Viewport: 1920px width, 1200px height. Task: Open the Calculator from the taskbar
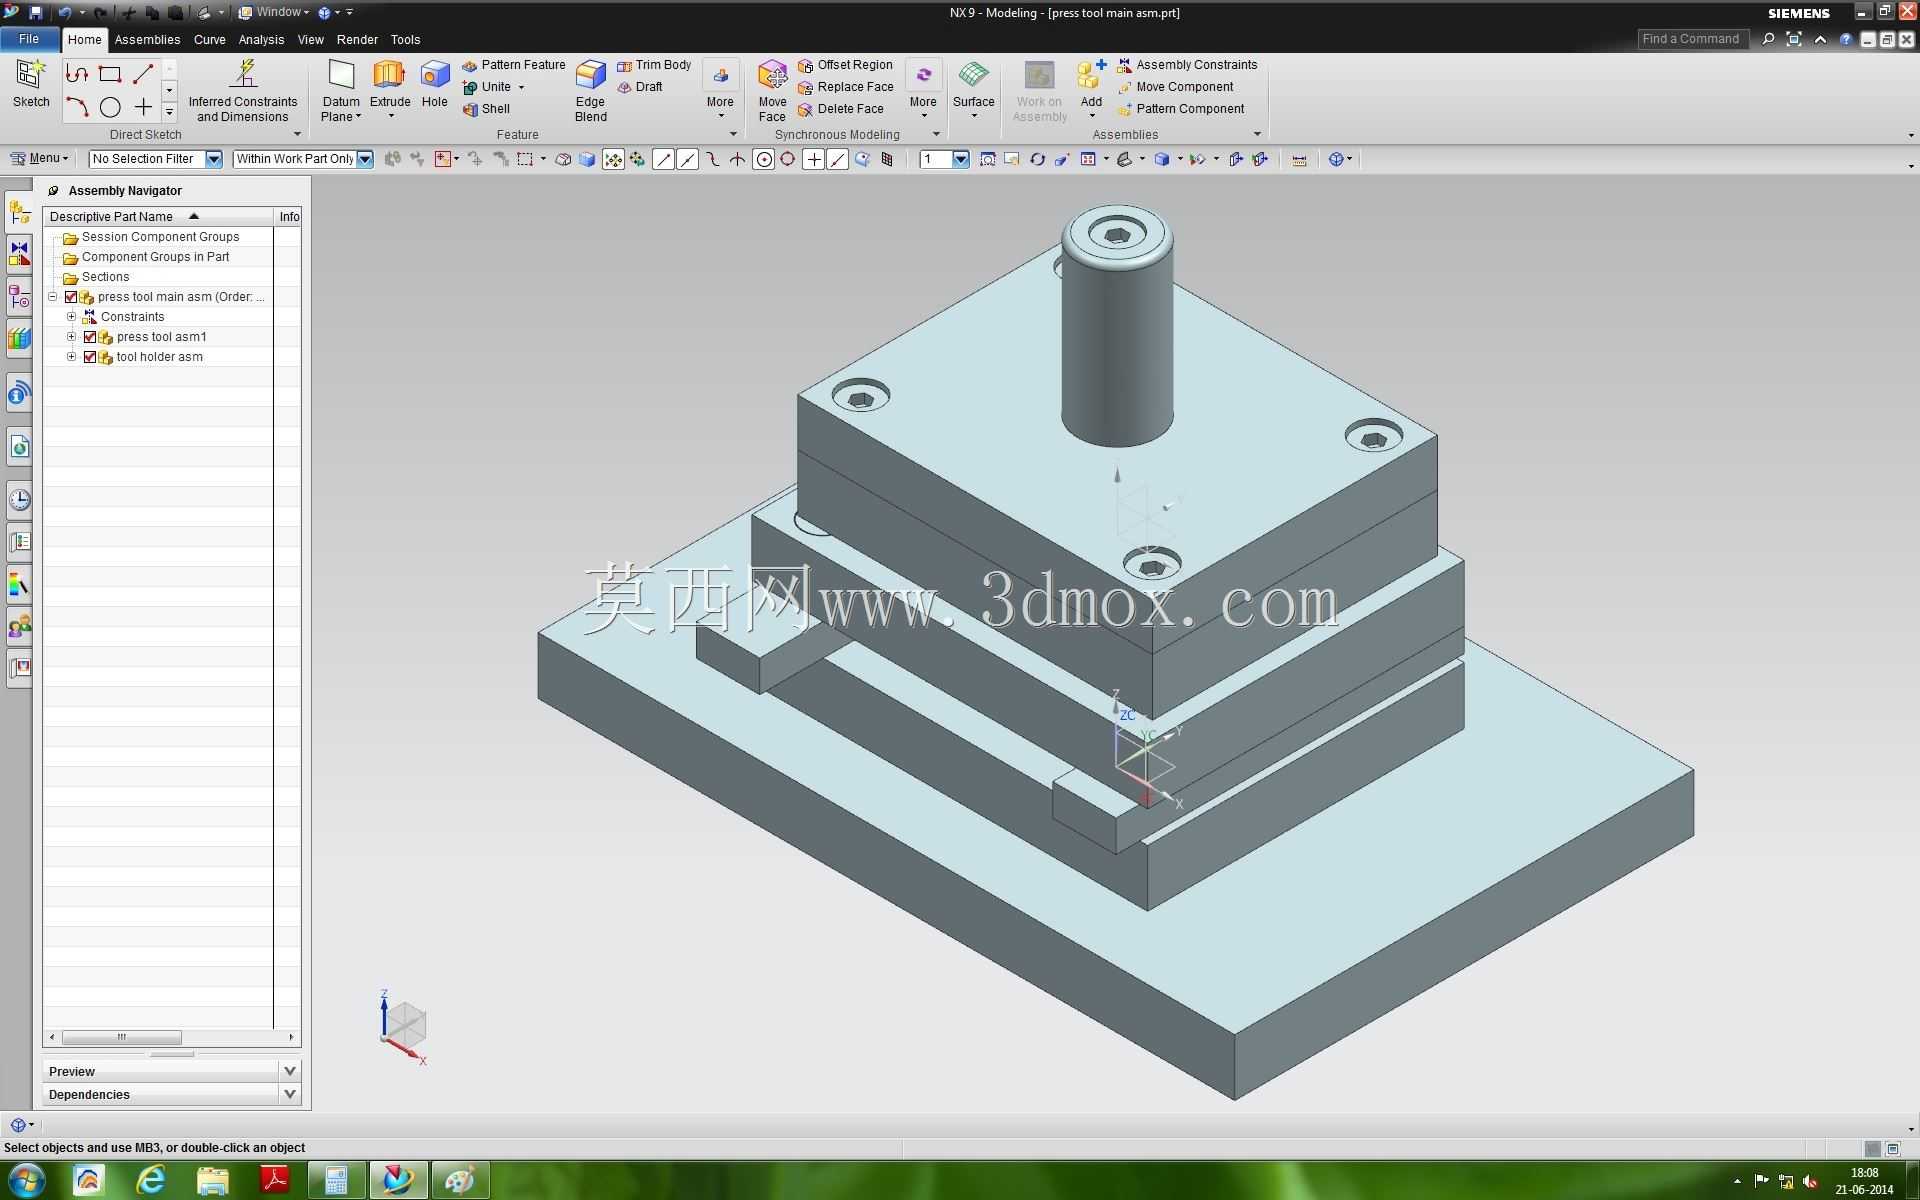(336, 1181)
